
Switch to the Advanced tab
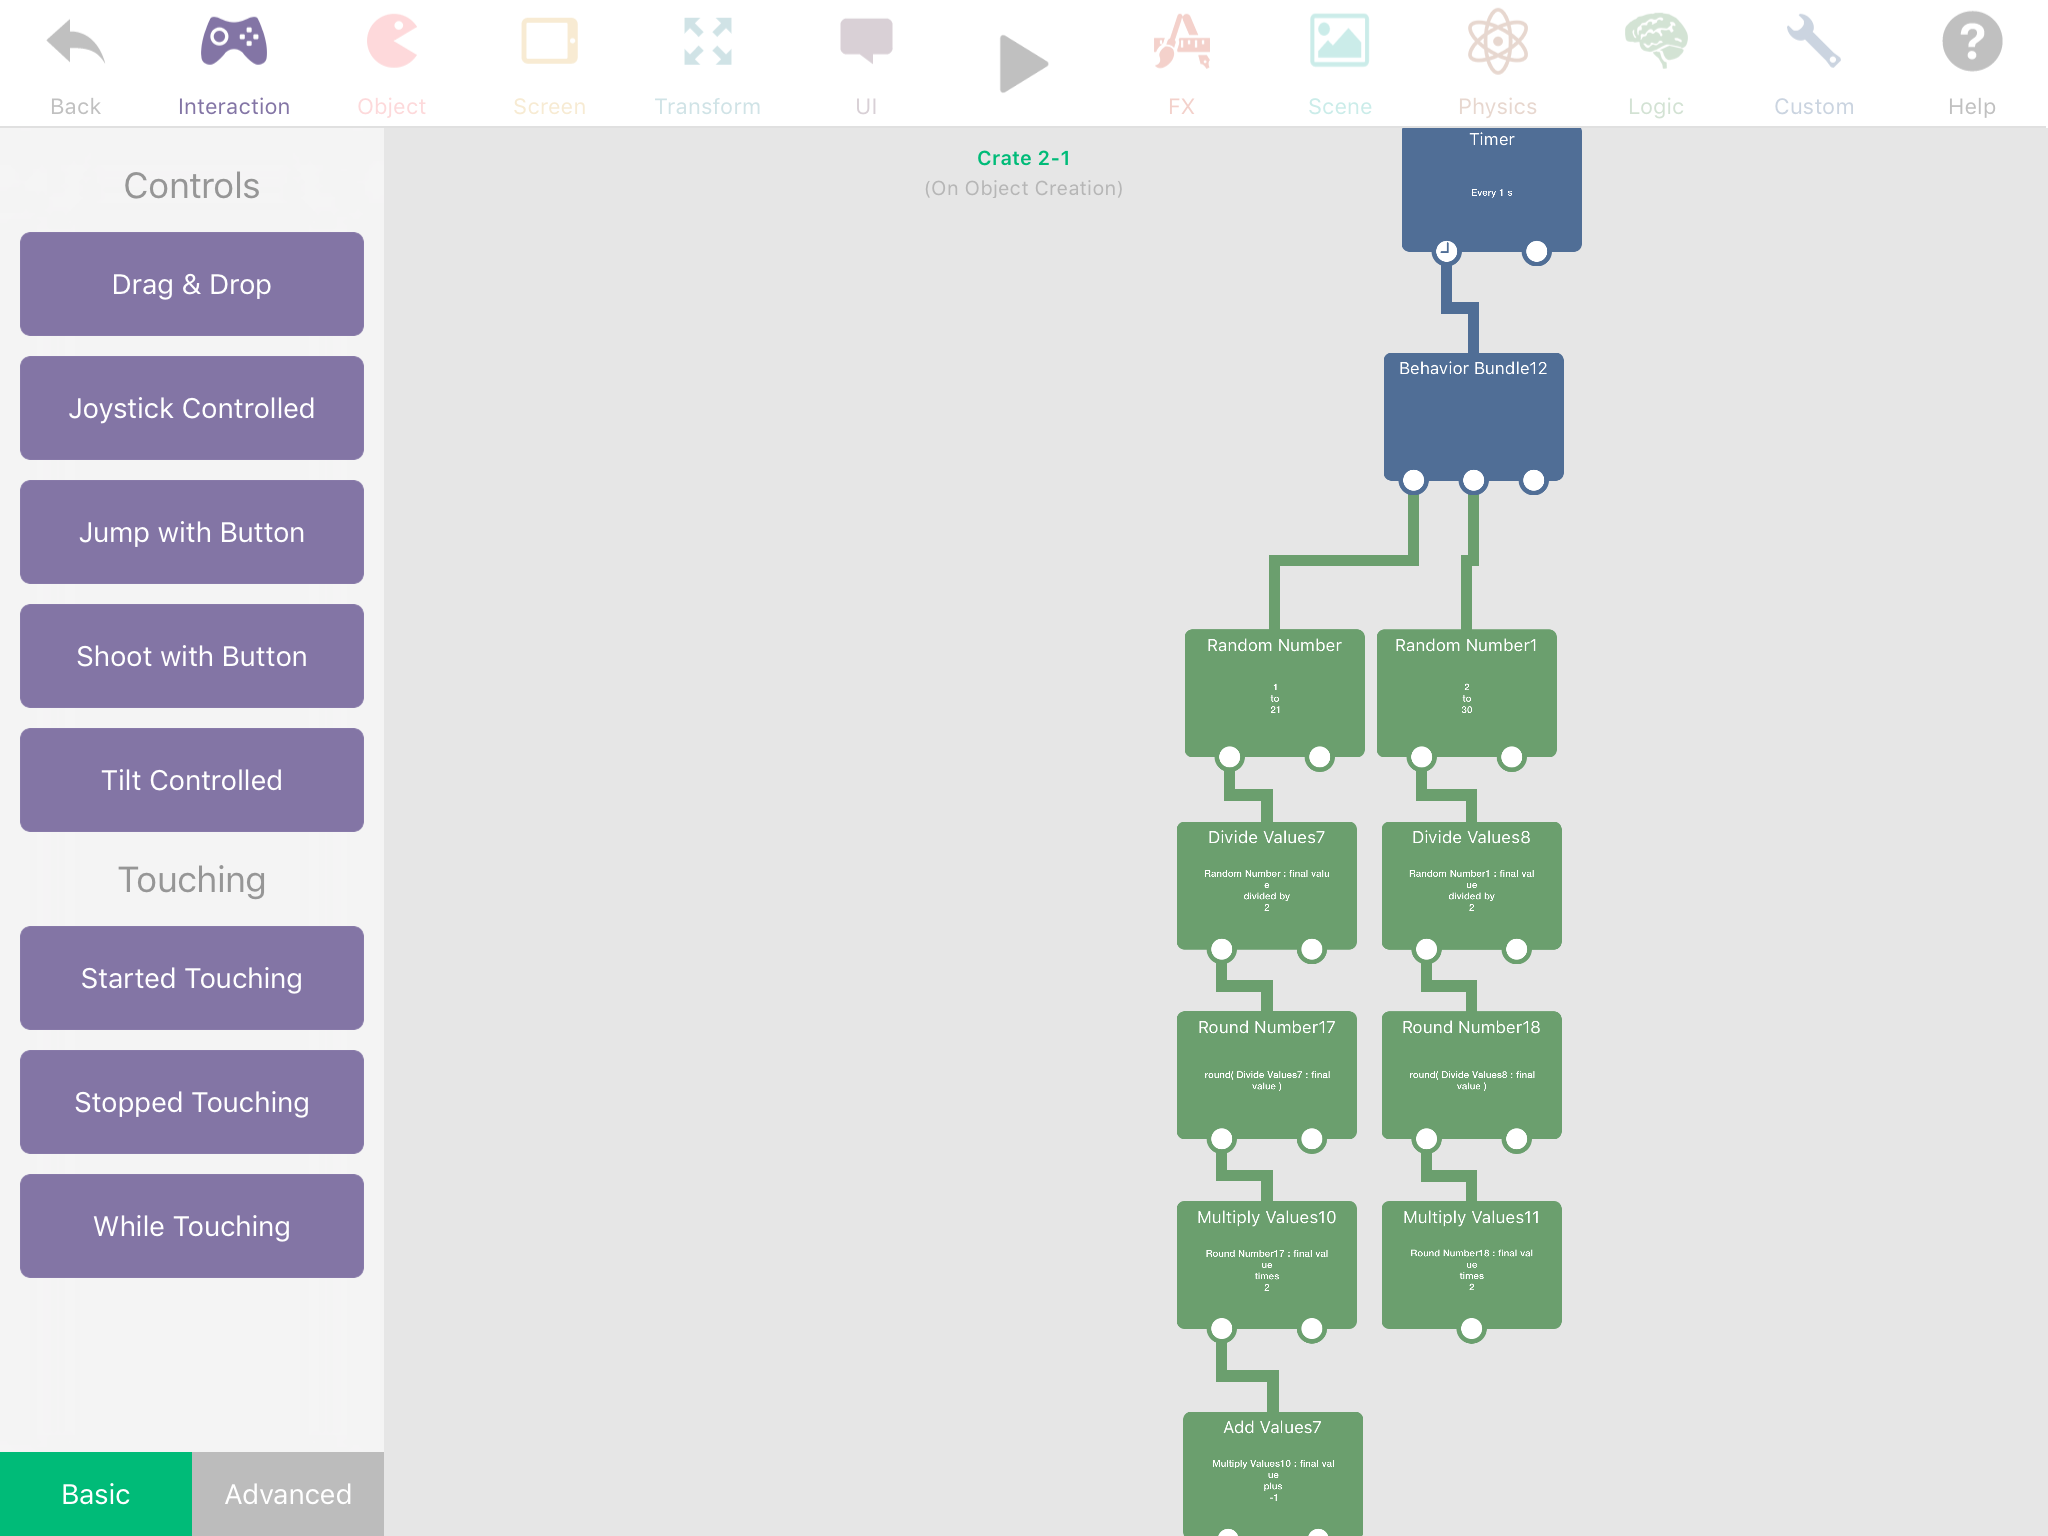288,1493
